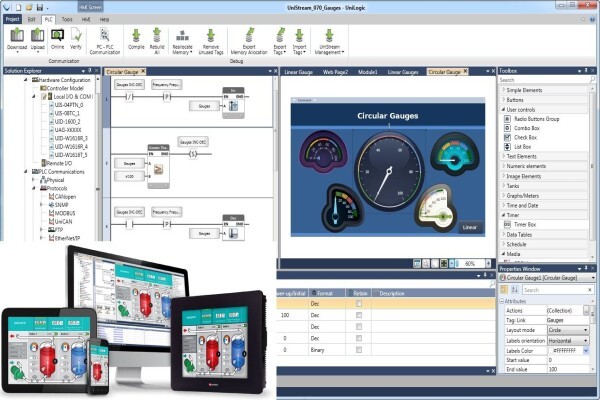This screenshot has width=600, height=400.
Task: Switch to Web Page2 editor tab
Action: point(335,72)
